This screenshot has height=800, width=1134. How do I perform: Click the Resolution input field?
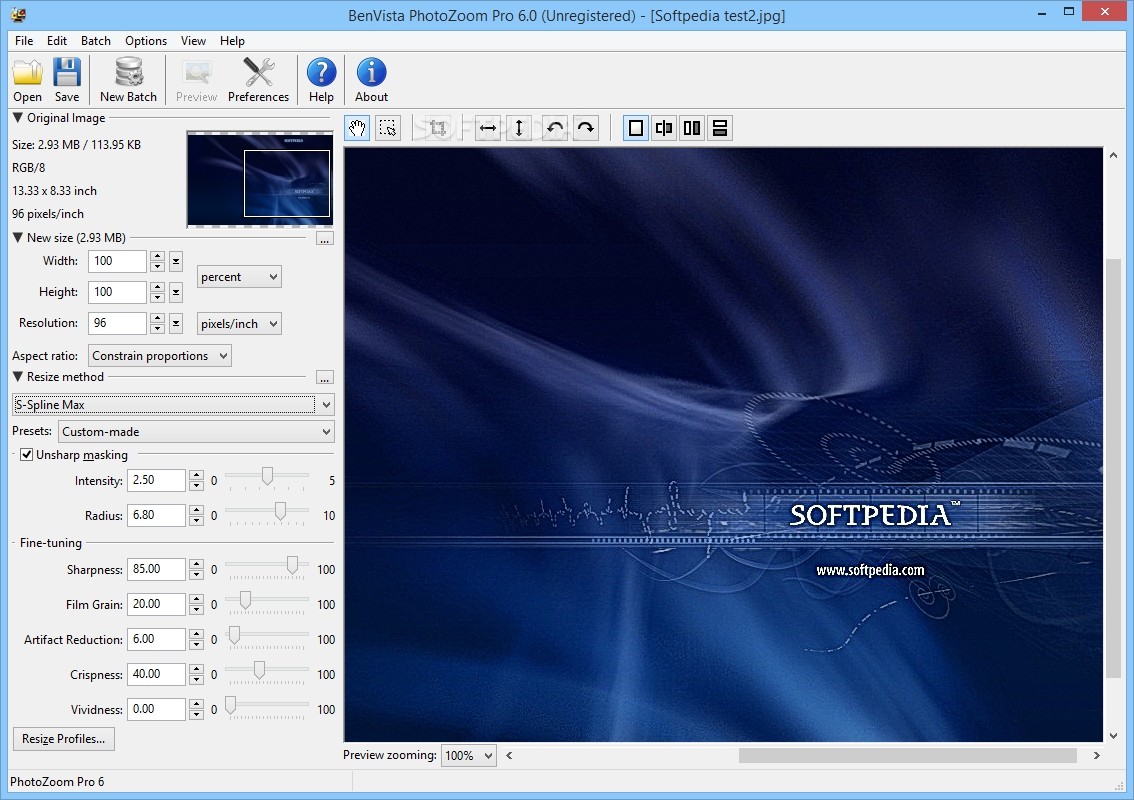117,323
